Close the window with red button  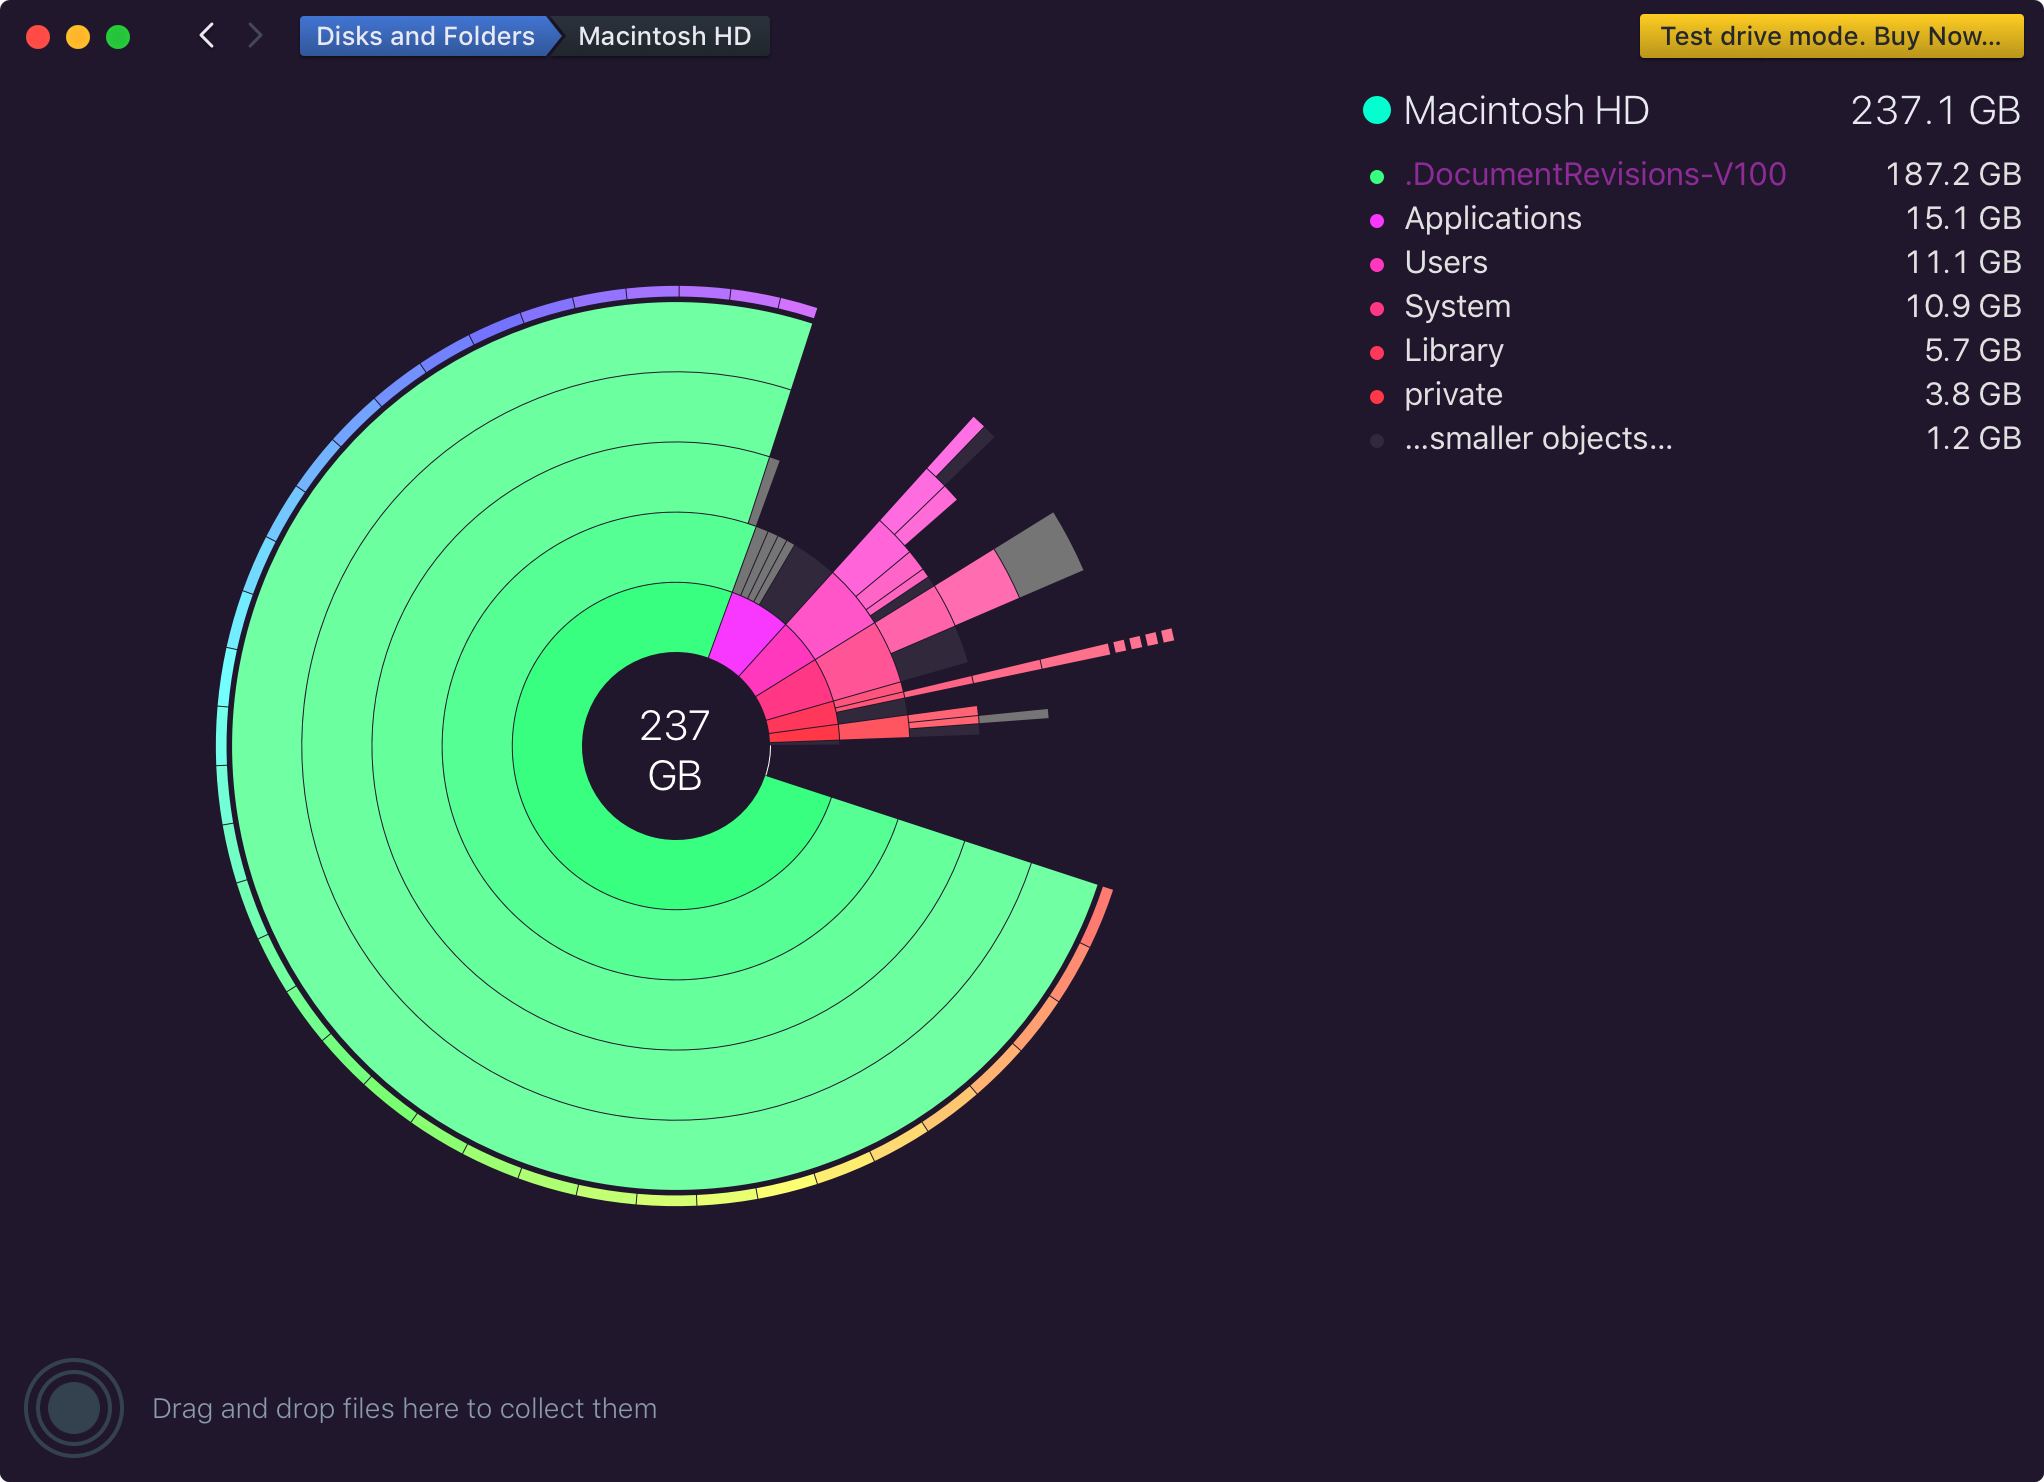click(x=38, y=36)
